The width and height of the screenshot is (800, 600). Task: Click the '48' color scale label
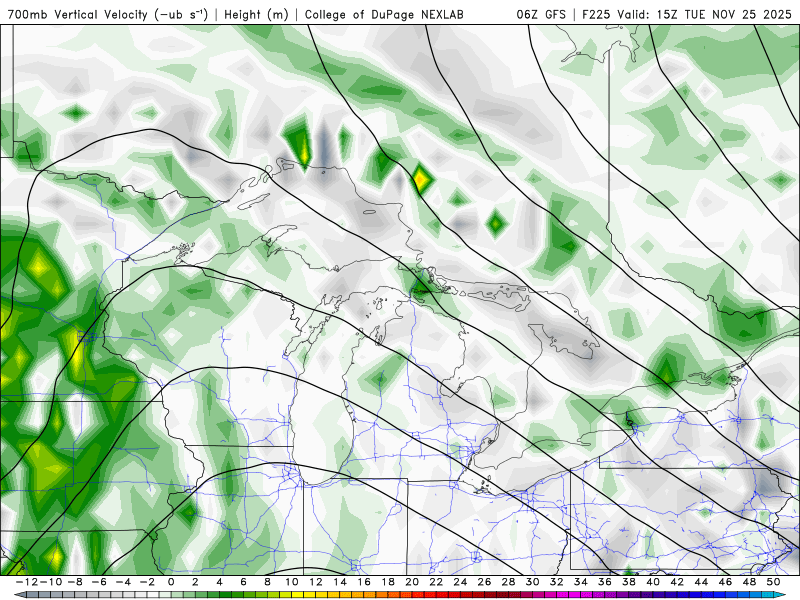pos(749,582)
